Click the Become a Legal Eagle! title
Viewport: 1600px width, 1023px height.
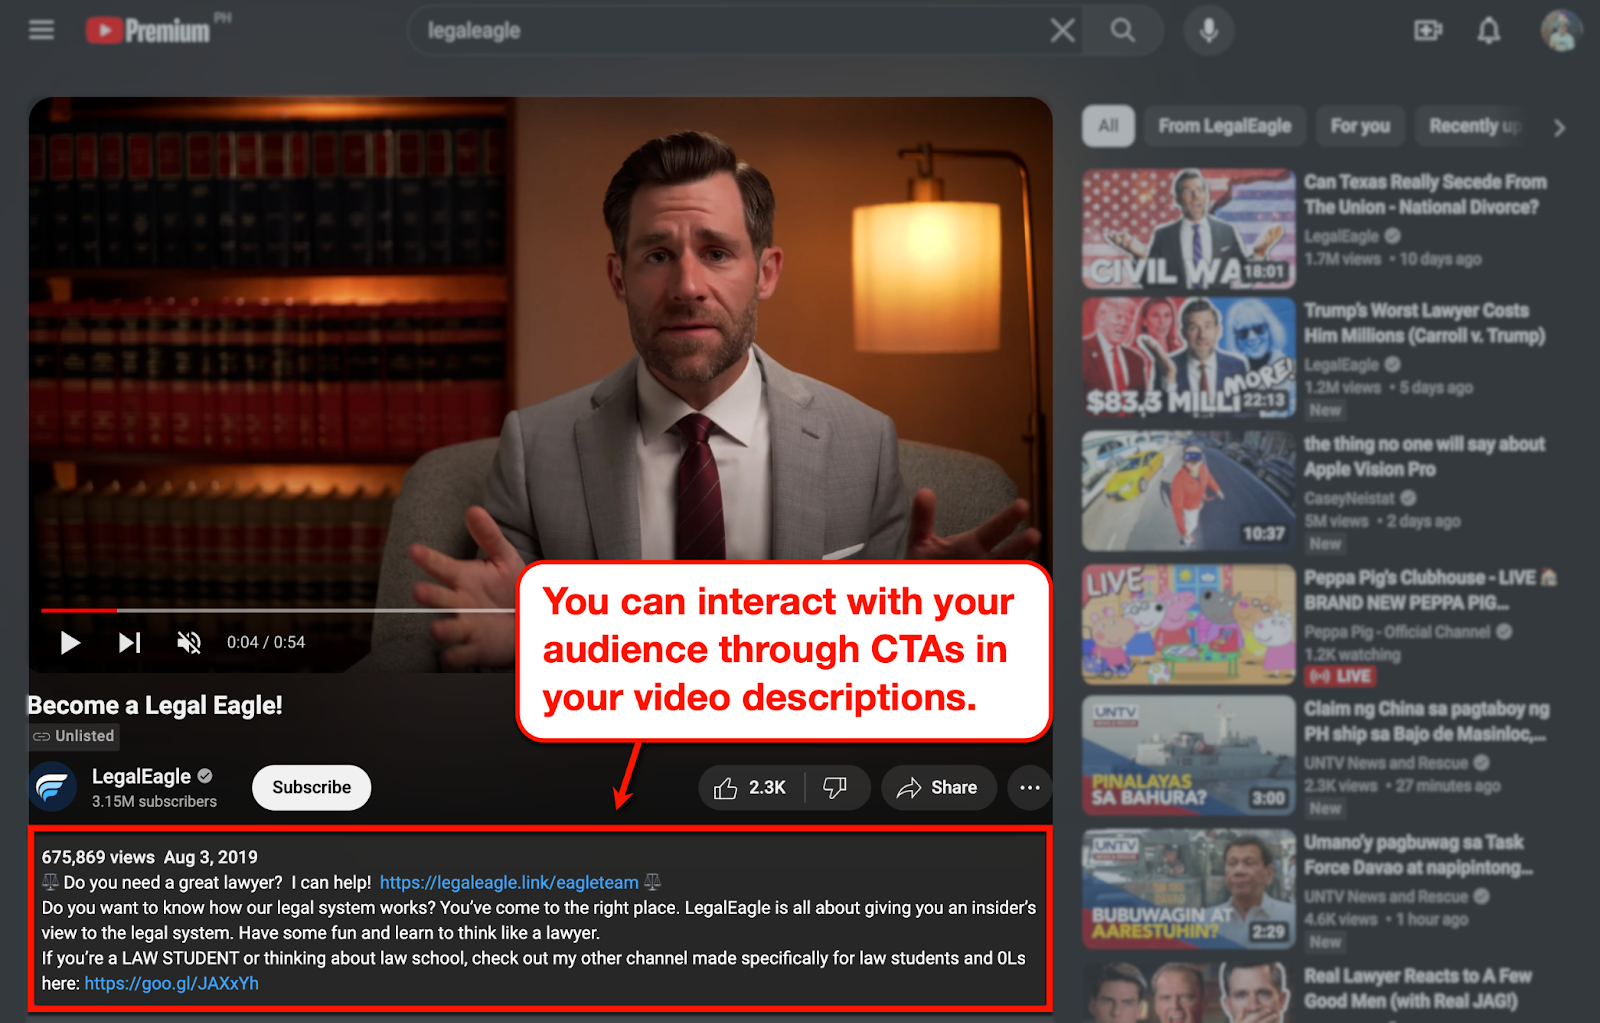(155, 705)
